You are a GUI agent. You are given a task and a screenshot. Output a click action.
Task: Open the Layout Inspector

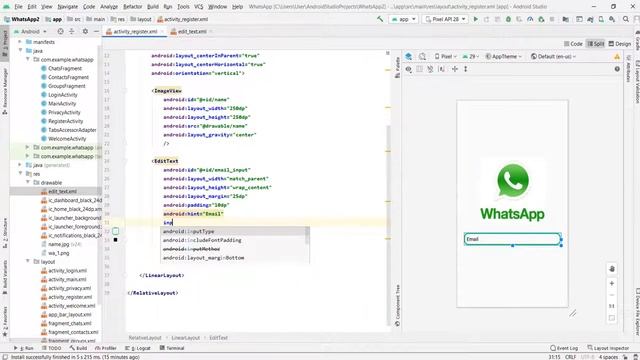click(608, 348)
